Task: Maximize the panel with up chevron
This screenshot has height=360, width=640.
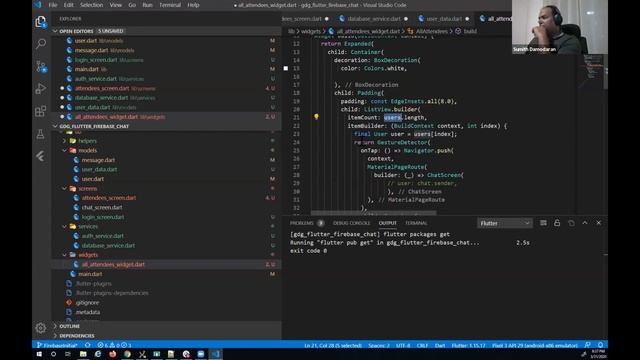Action: tap(585, 223)
